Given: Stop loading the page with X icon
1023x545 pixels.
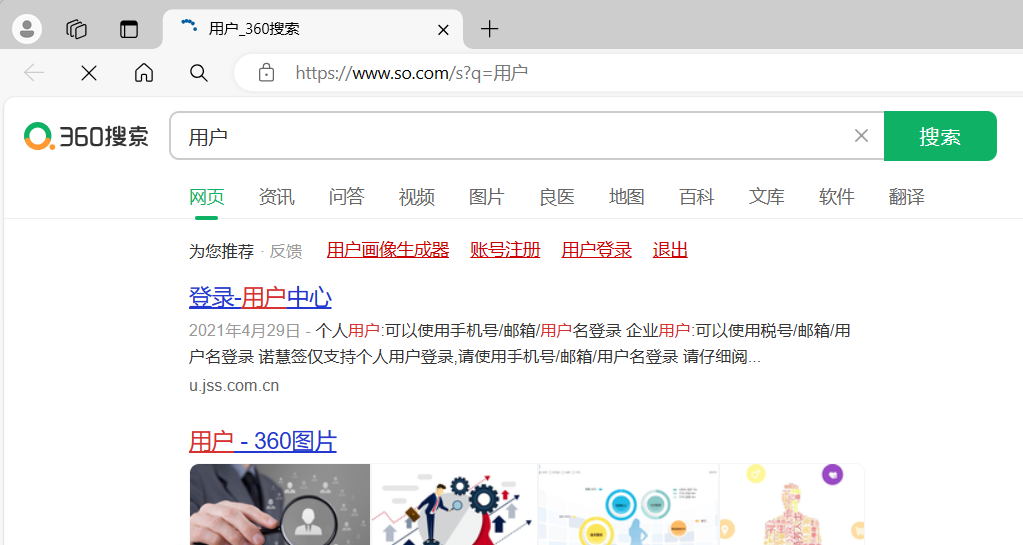Looking at the screenshot, I should (x=89, y=72).
